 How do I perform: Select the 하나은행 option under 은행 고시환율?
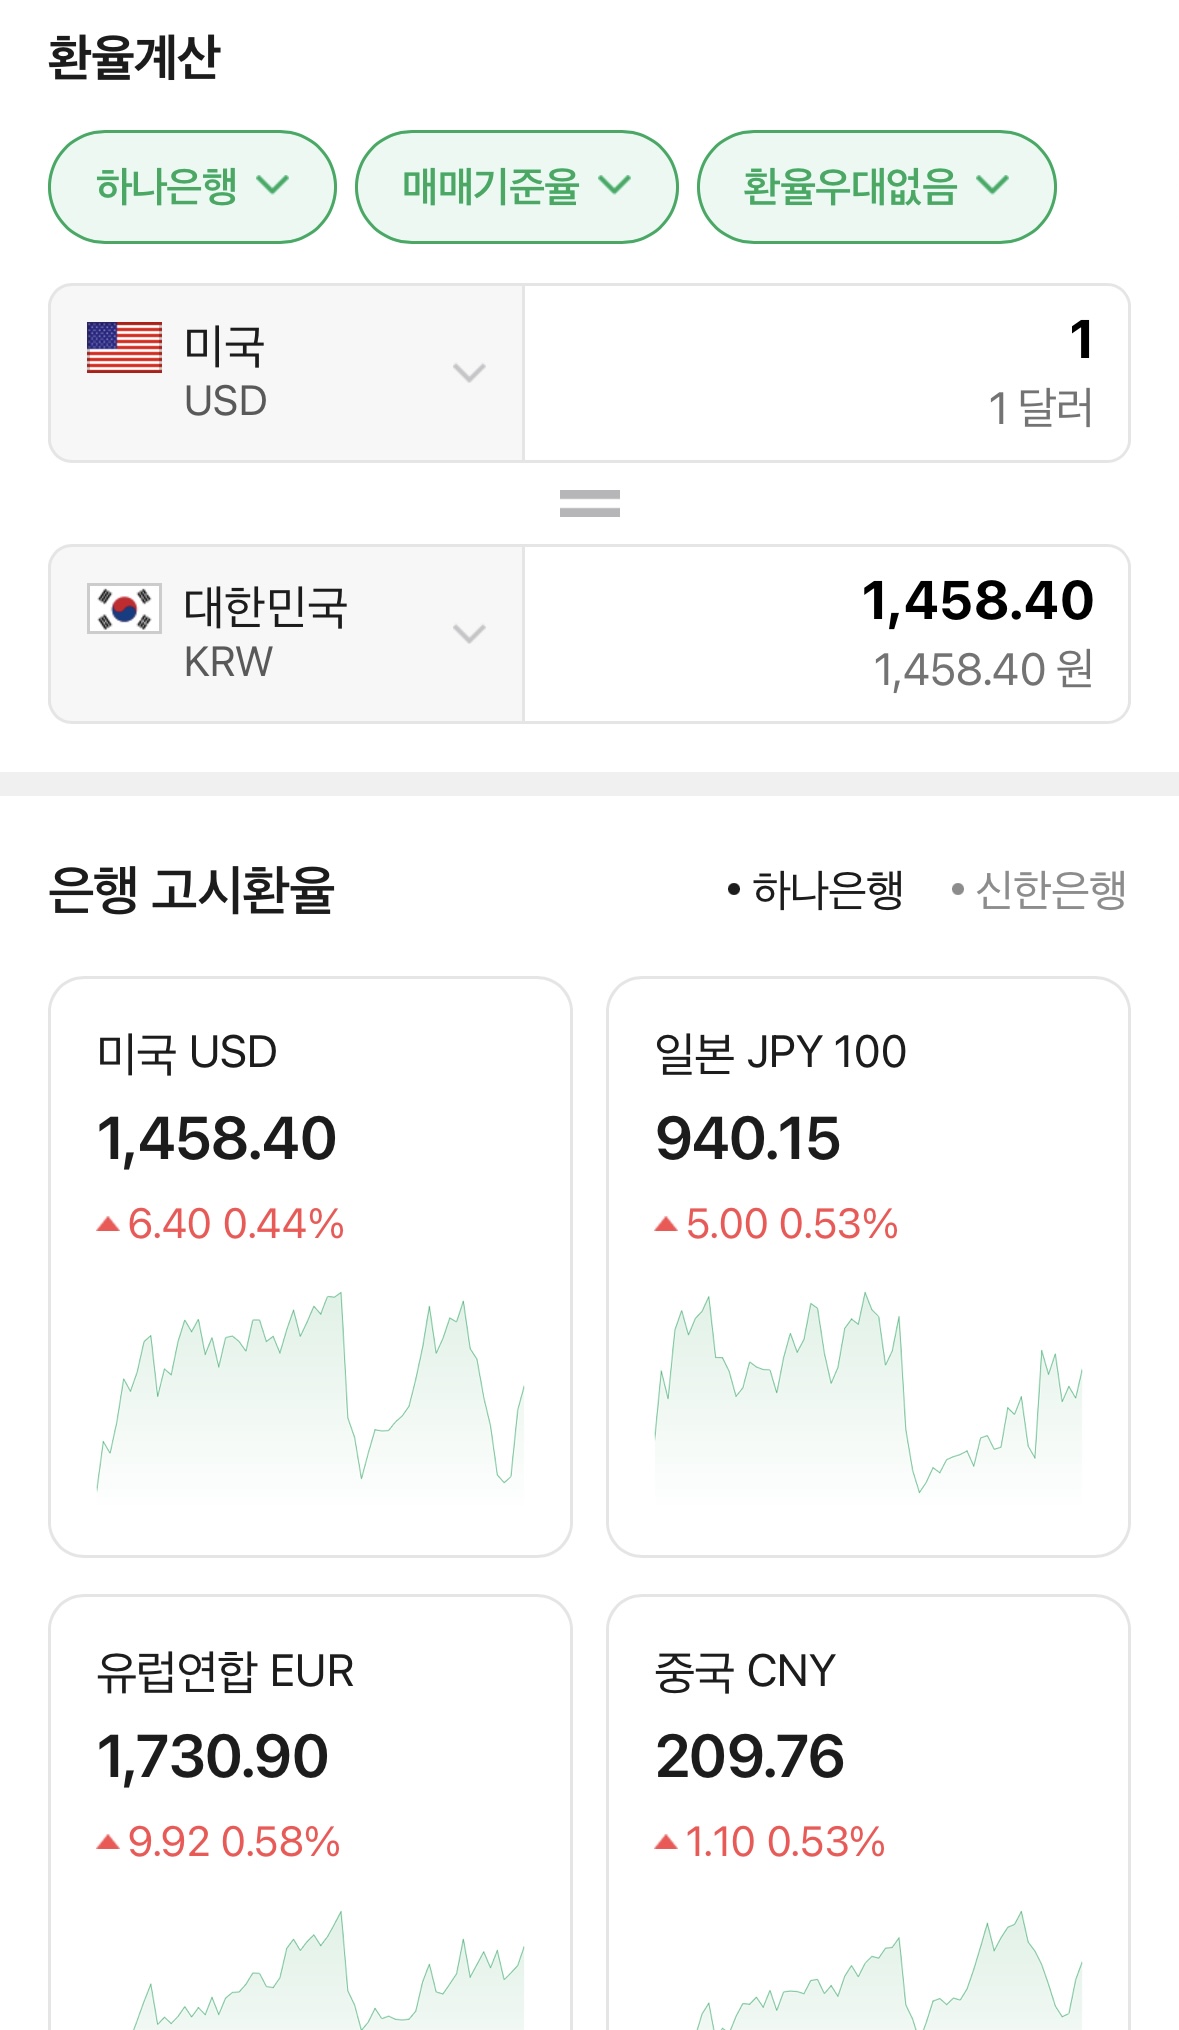click(817, 889)
